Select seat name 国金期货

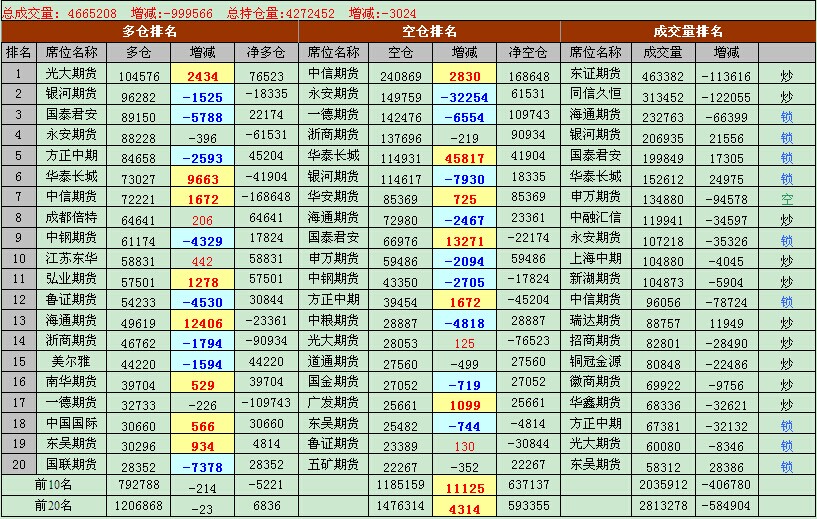[x=333, y=381]
